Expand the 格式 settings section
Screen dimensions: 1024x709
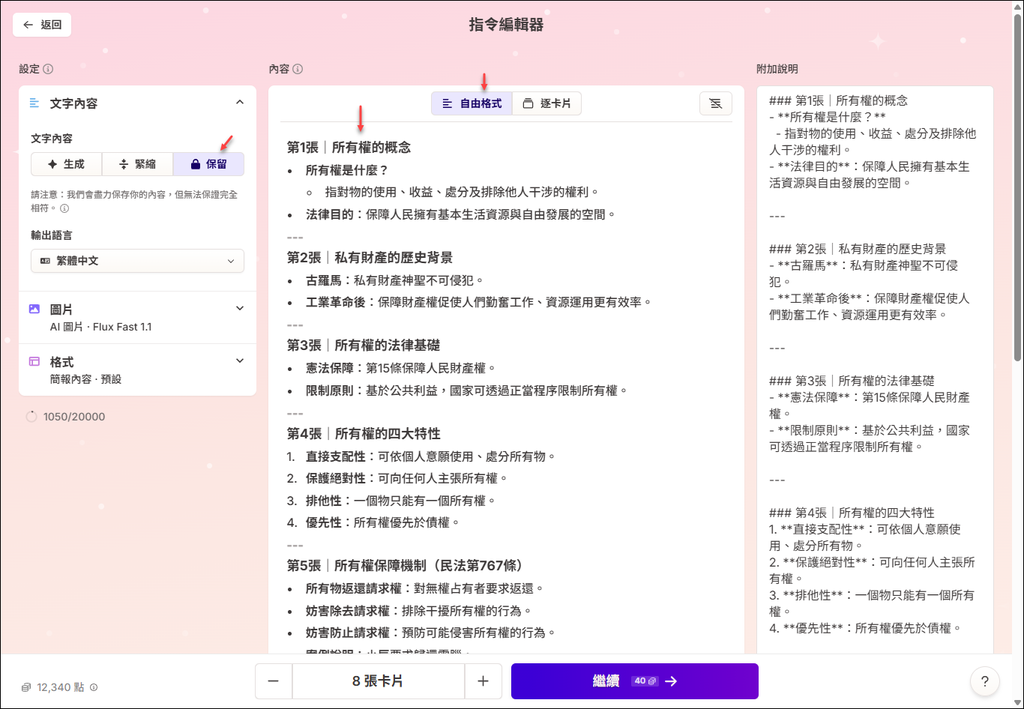point(240,360)
